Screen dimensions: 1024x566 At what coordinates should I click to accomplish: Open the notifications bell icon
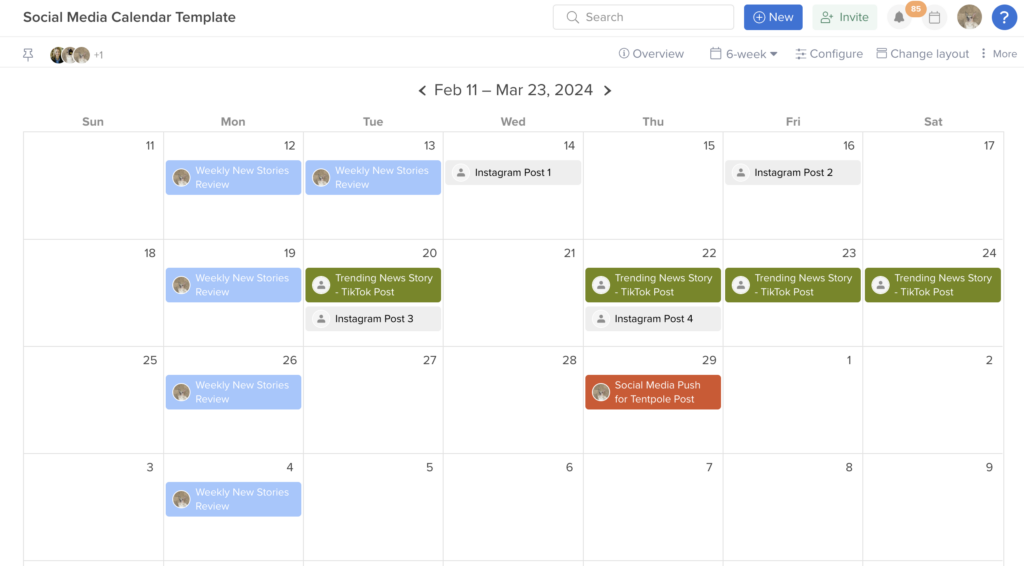coord(899,18)
